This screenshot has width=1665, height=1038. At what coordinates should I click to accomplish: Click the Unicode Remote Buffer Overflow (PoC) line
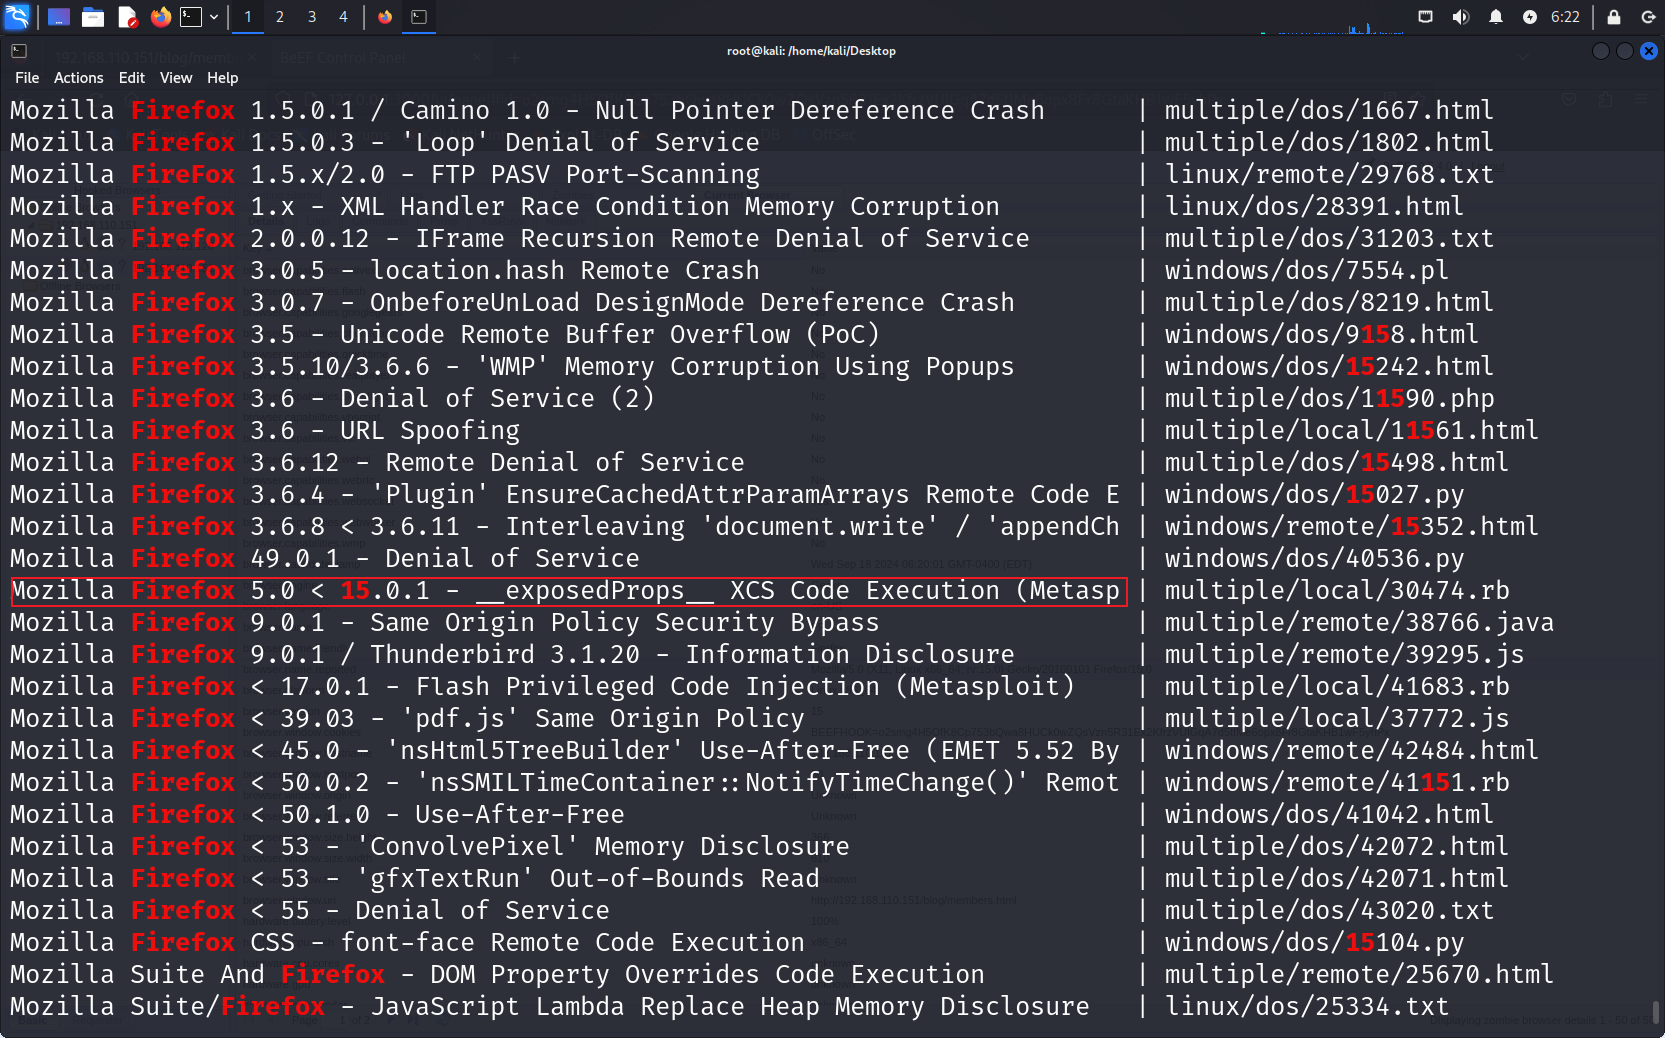click(x=445, y=334)
